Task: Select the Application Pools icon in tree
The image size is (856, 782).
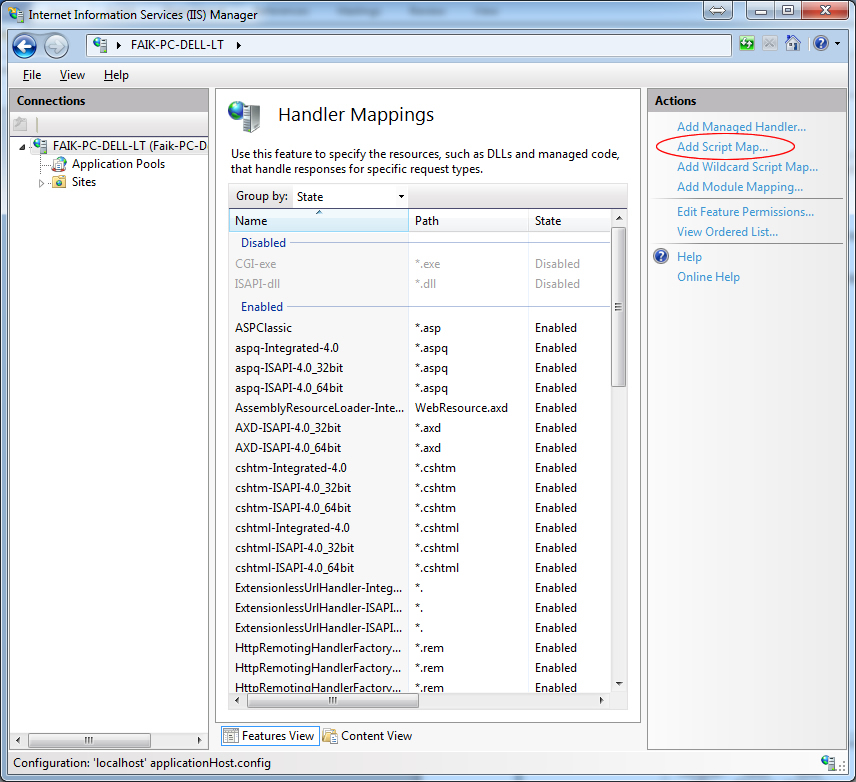Action: (x=59, y=164)
